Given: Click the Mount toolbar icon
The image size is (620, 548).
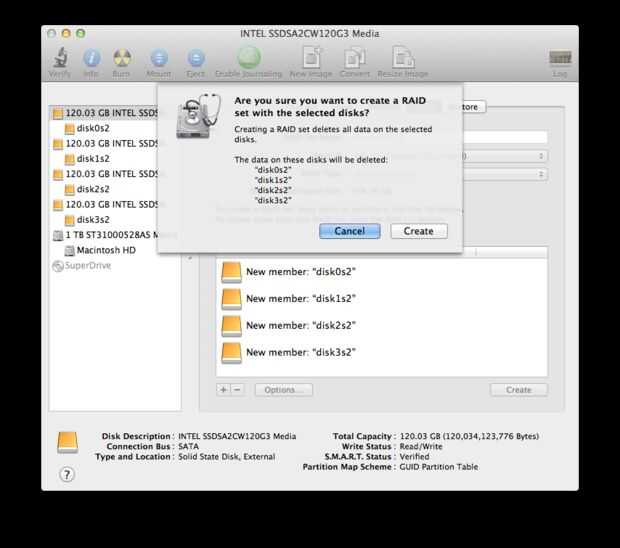Looking at the screenshot, I should click(x=159, y=62).
